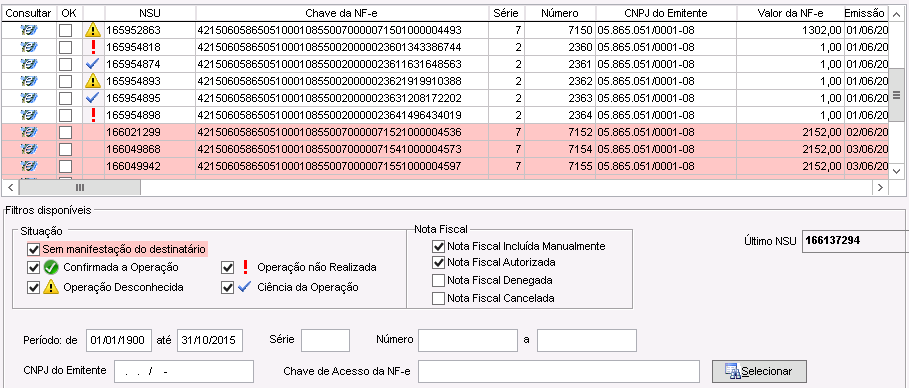
Task: Focus the CNPJ do Emitente field
Action: point(184,372)
